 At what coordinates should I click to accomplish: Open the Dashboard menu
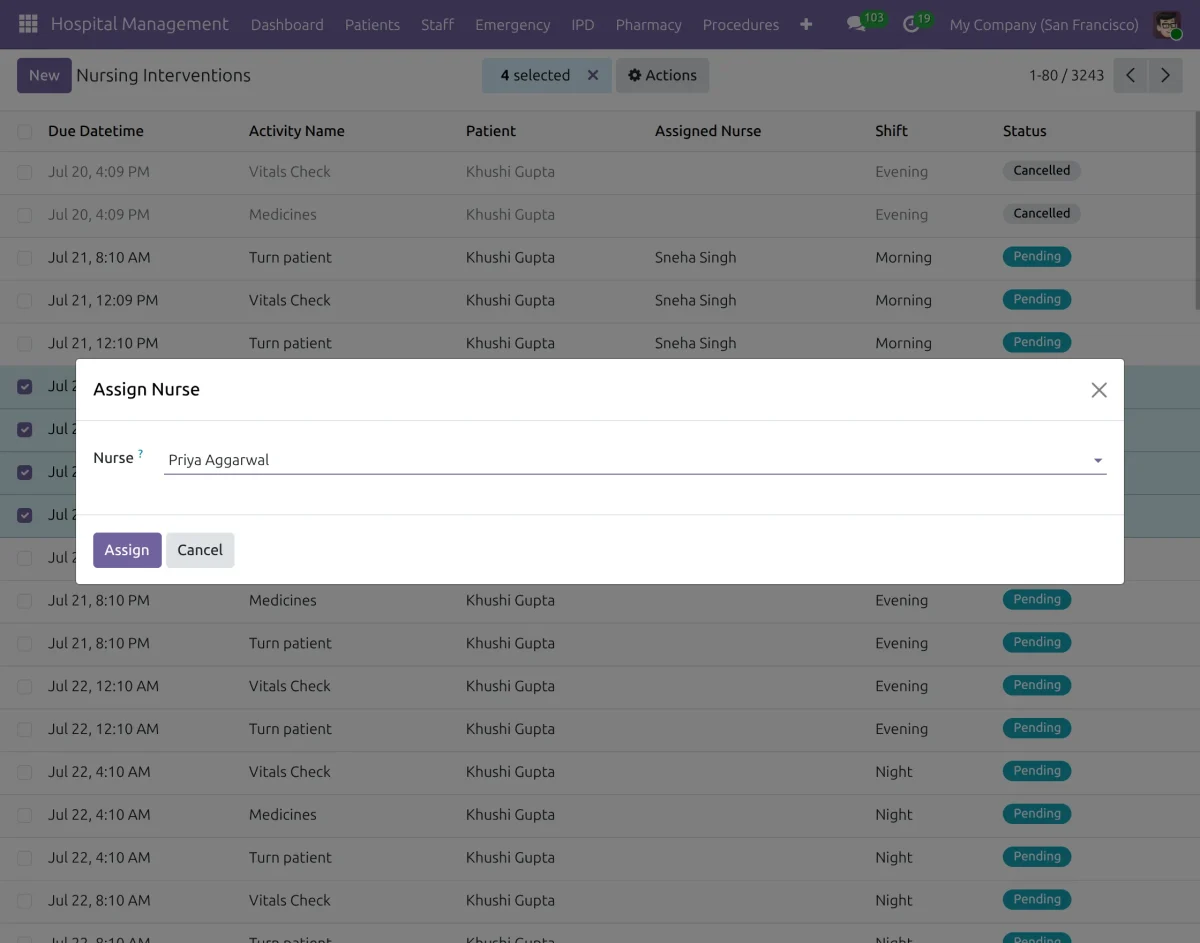pos(287,24)
